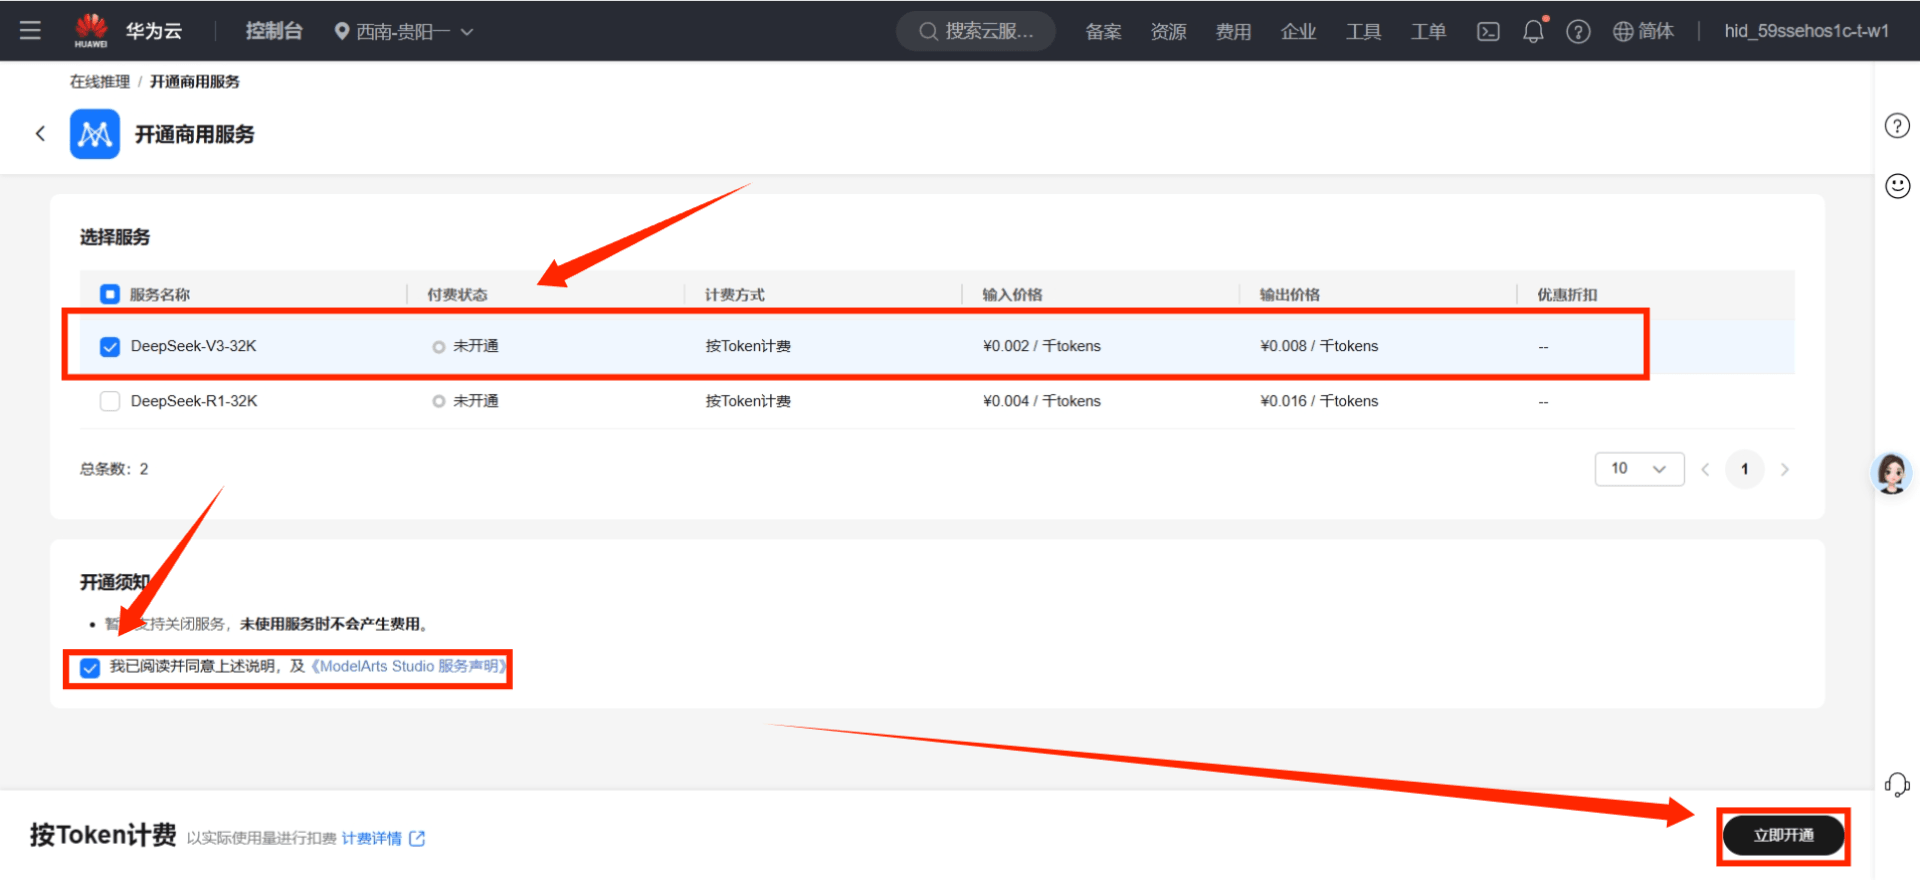This screenshot has height=880, width=1920.
Task: Click the ModelArts blue logo icon
Action: pos(95,134)
